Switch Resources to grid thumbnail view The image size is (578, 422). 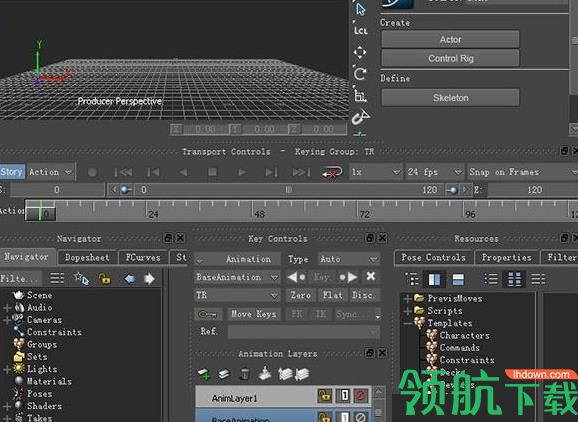pyautogui.click(x=514, y=279)
